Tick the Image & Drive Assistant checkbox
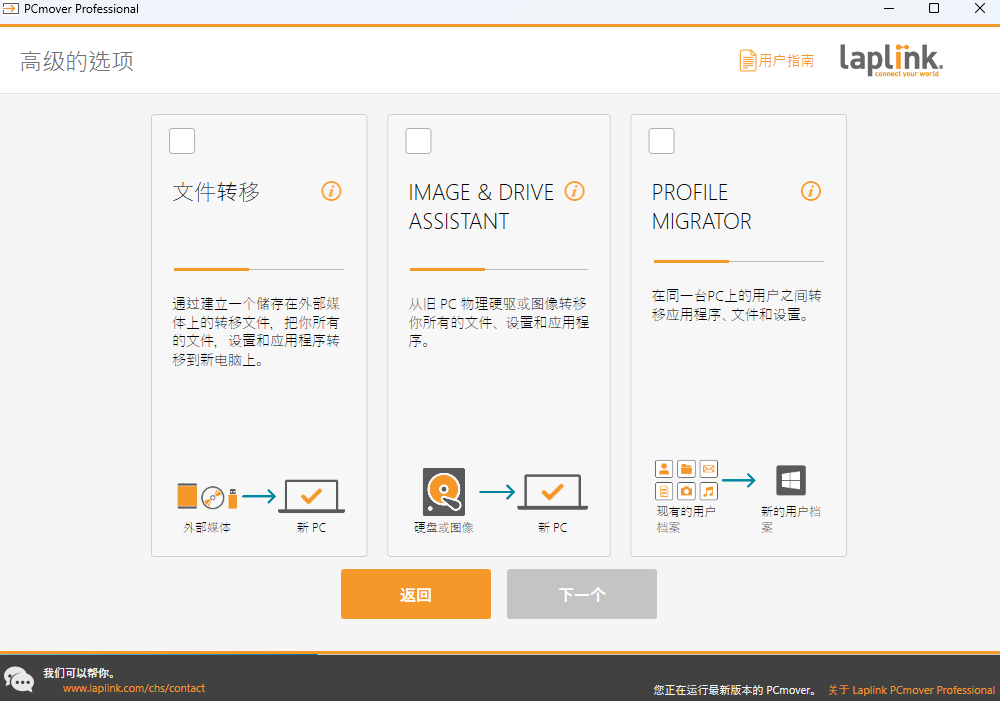This screenshot has height=701, width=1000. (x=418, y=141)
